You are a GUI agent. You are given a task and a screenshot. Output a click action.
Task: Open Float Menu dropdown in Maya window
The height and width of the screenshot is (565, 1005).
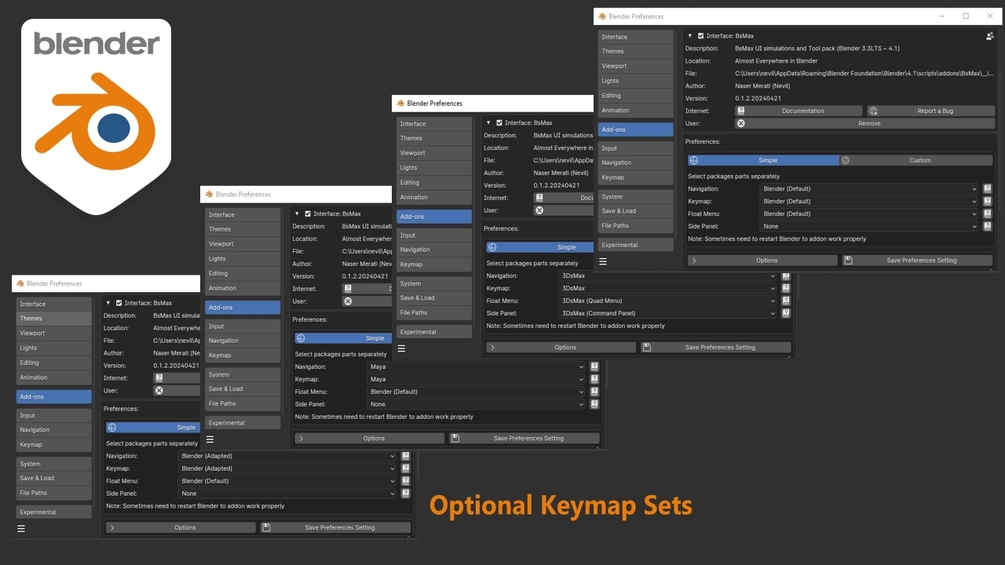click(476, 391)
